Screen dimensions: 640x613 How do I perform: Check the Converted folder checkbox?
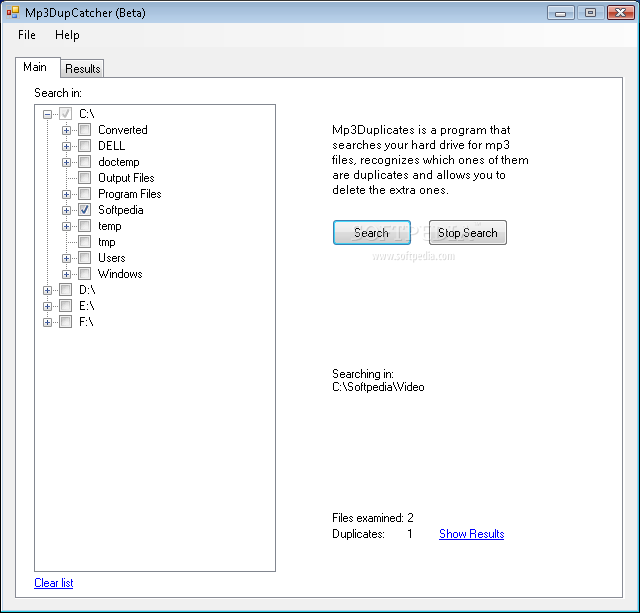tap(84, 130)
